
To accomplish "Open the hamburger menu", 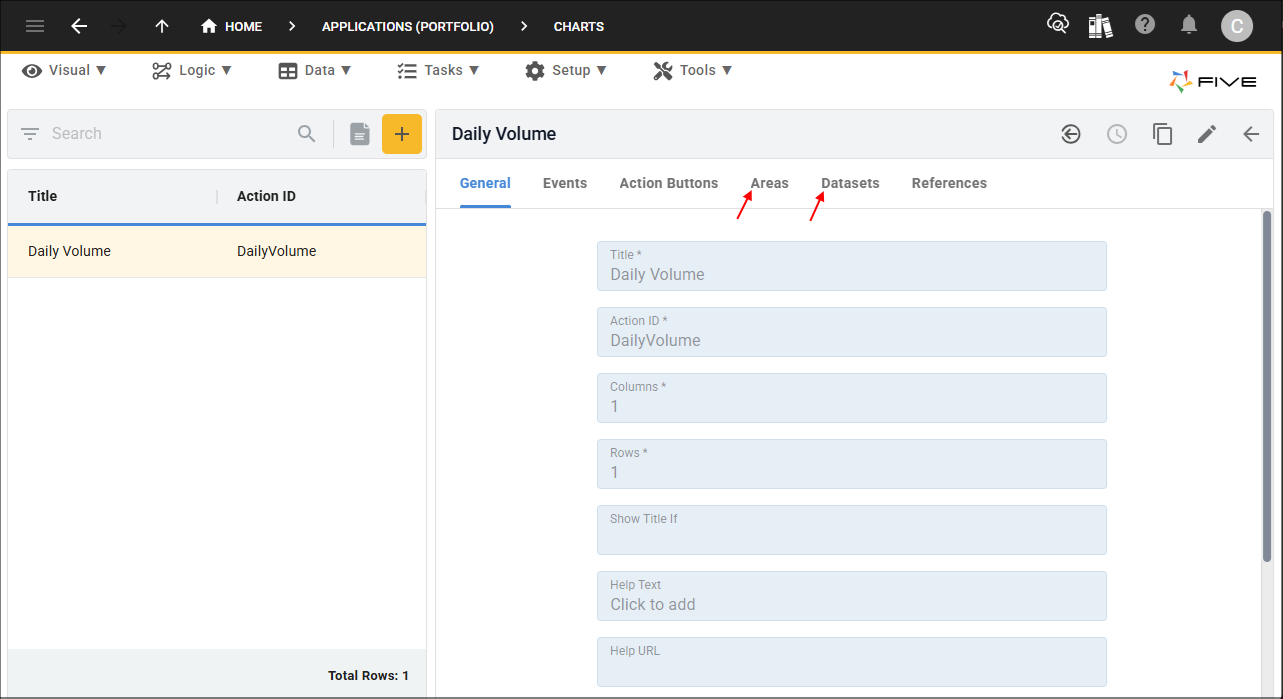I will [x=35, y=26].
